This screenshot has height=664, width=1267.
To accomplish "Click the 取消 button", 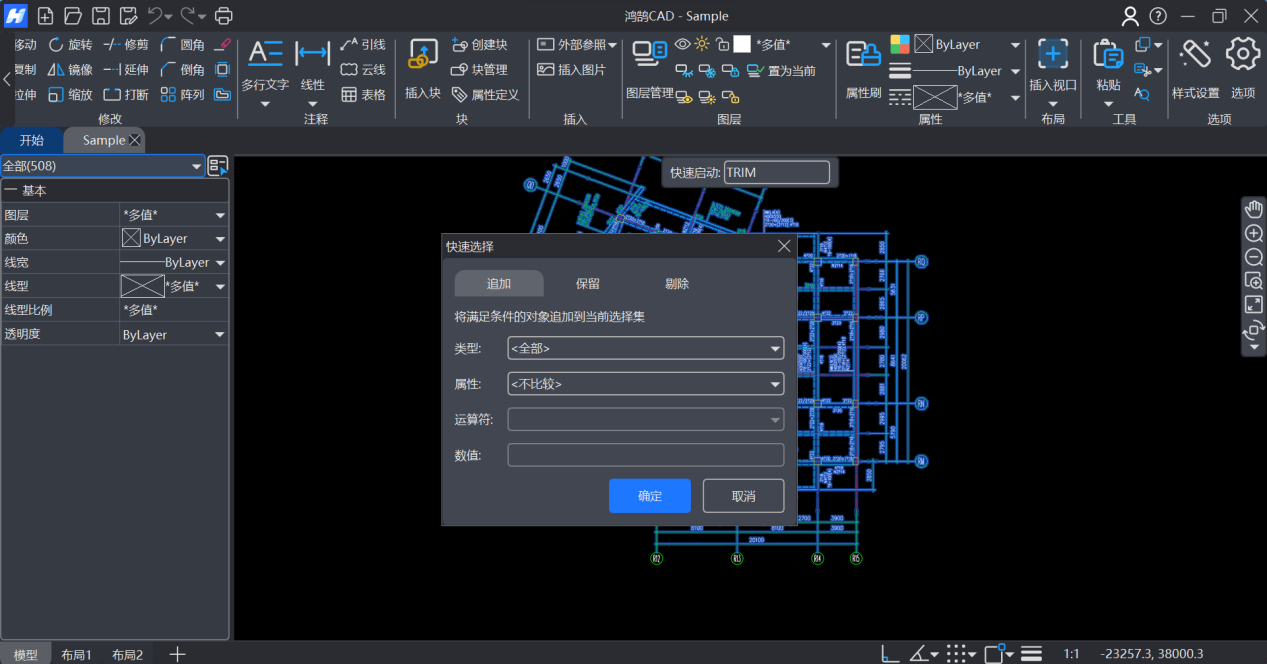I will pyautogui.click(x=743, y=496).
